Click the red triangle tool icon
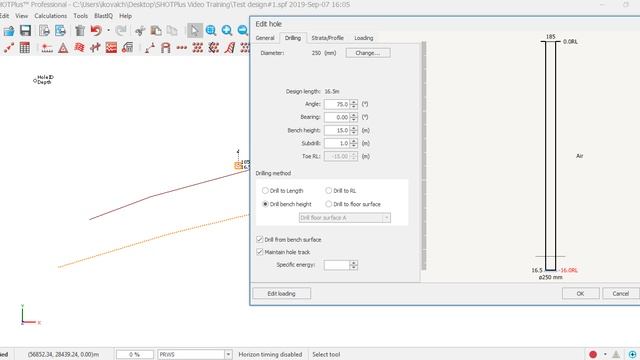This screenshot has height=360, width=640. pyautogui.click(x=63, y=48)
